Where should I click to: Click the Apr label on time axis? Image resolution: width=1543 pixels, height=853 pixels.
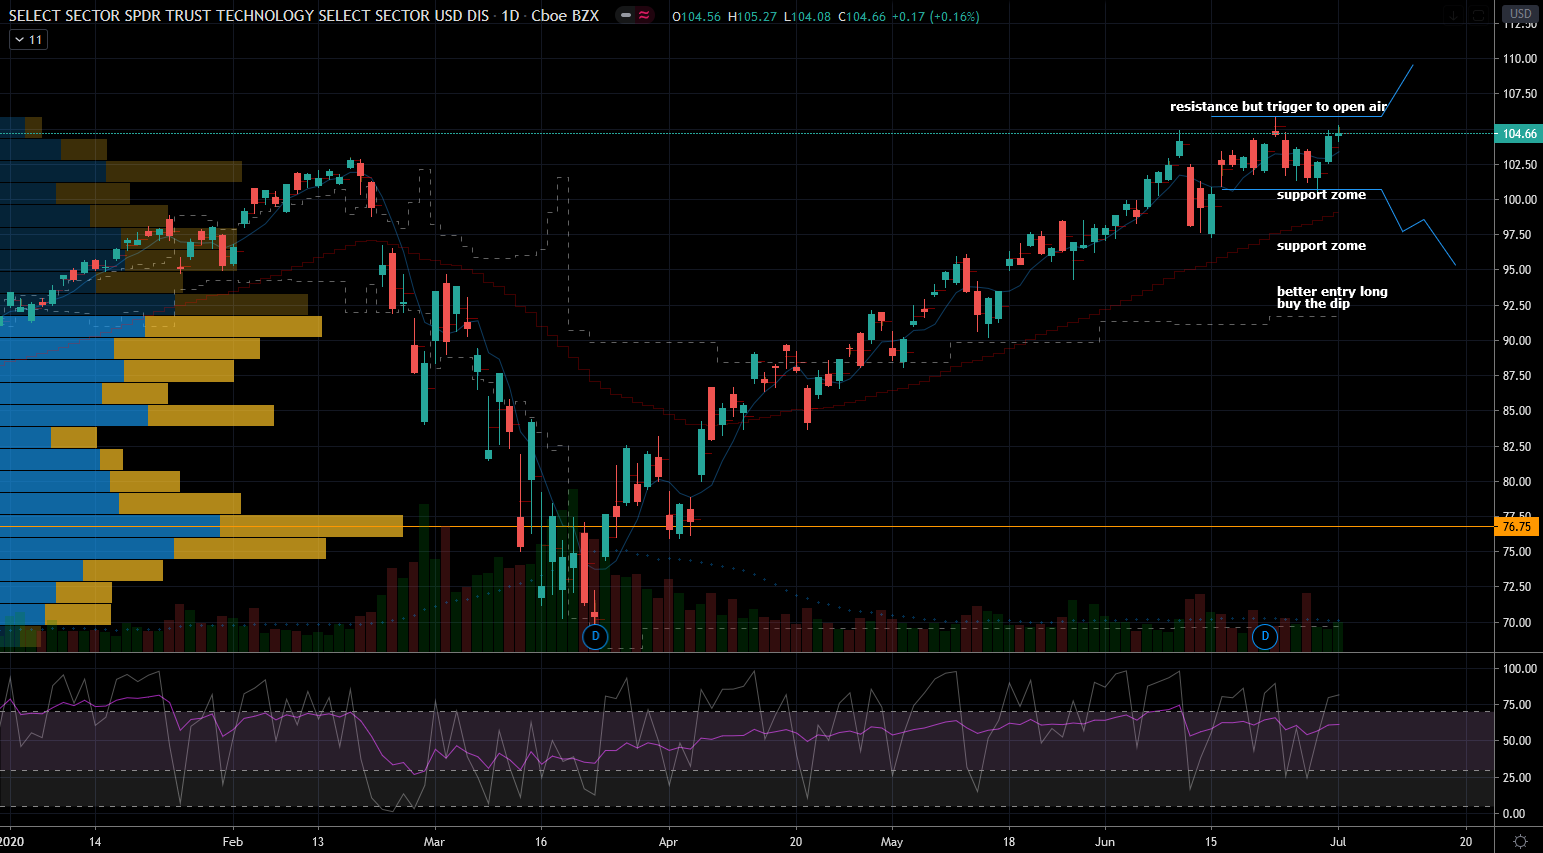click(668, 842)
